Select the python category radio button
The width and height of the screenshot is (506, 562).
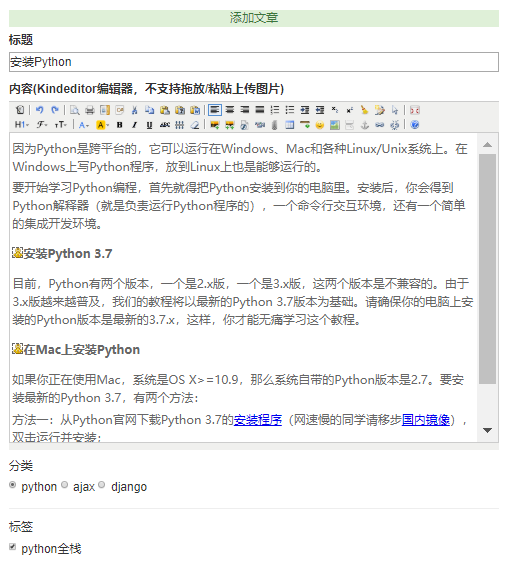[x=13, y=485]
